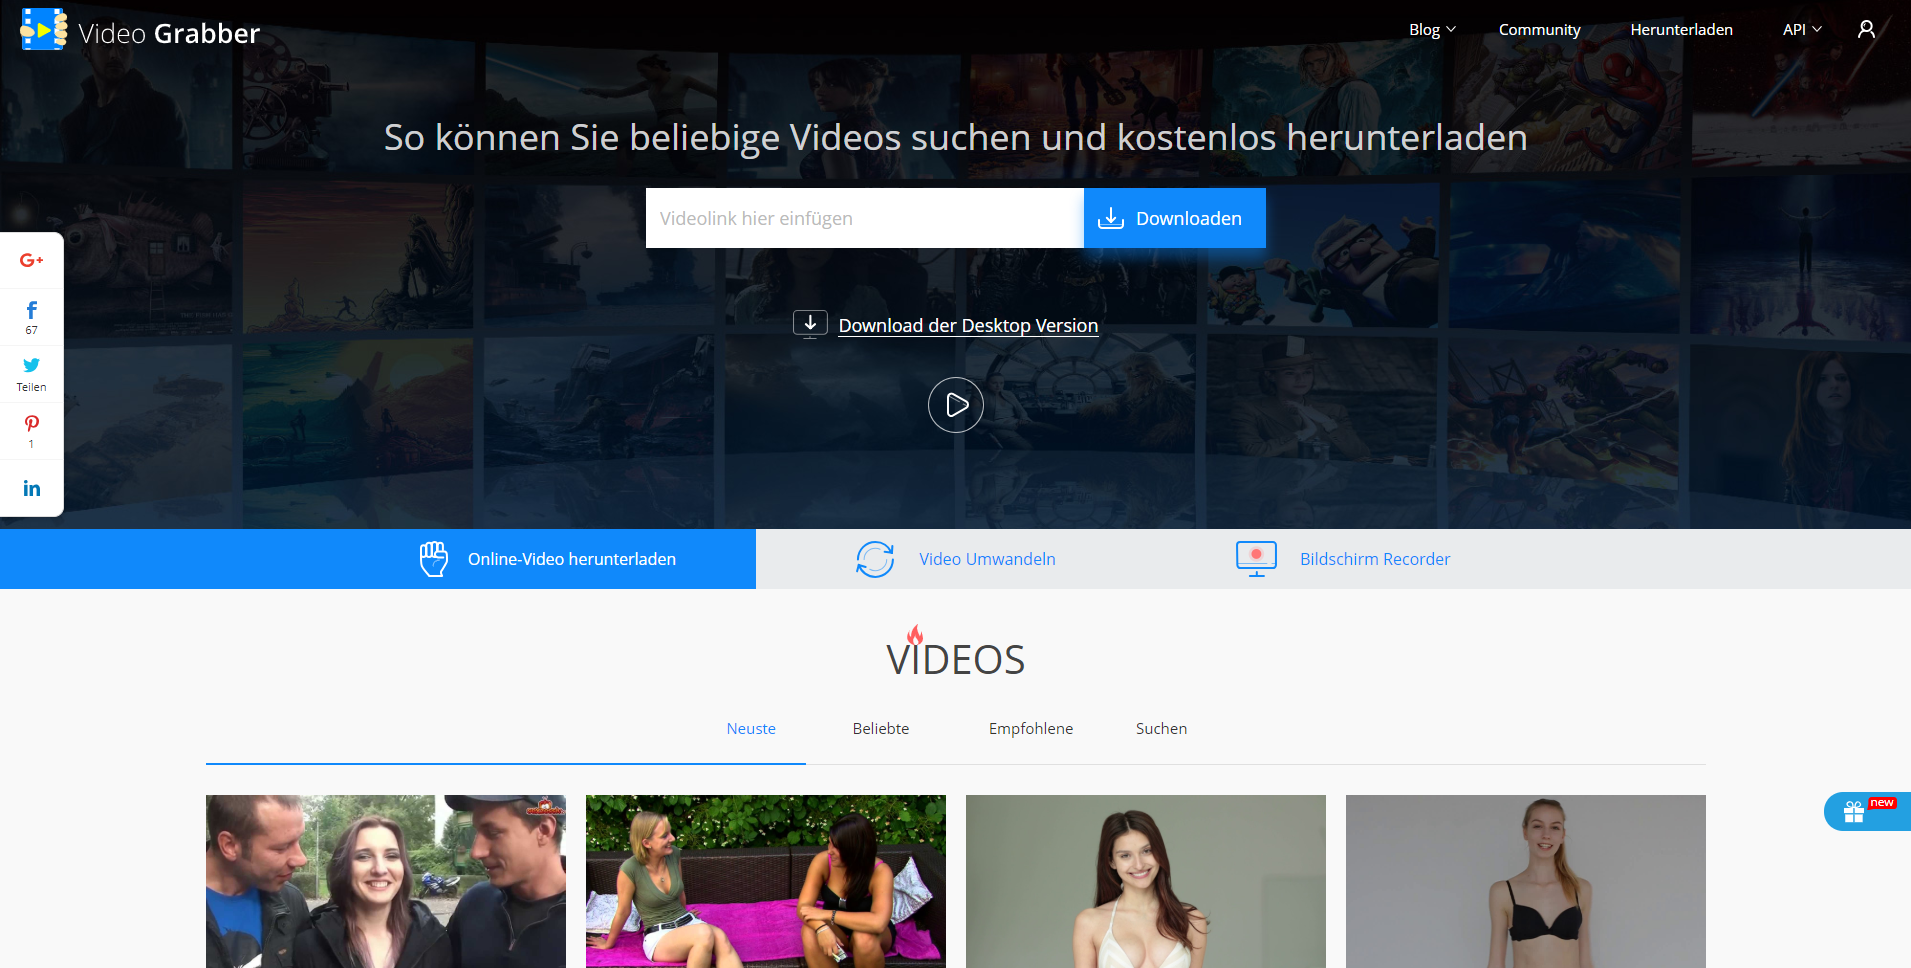Open the thumbnail with two women on a sofa
The width and height of the screenshot is (1911, 968).
coord(766,881)
